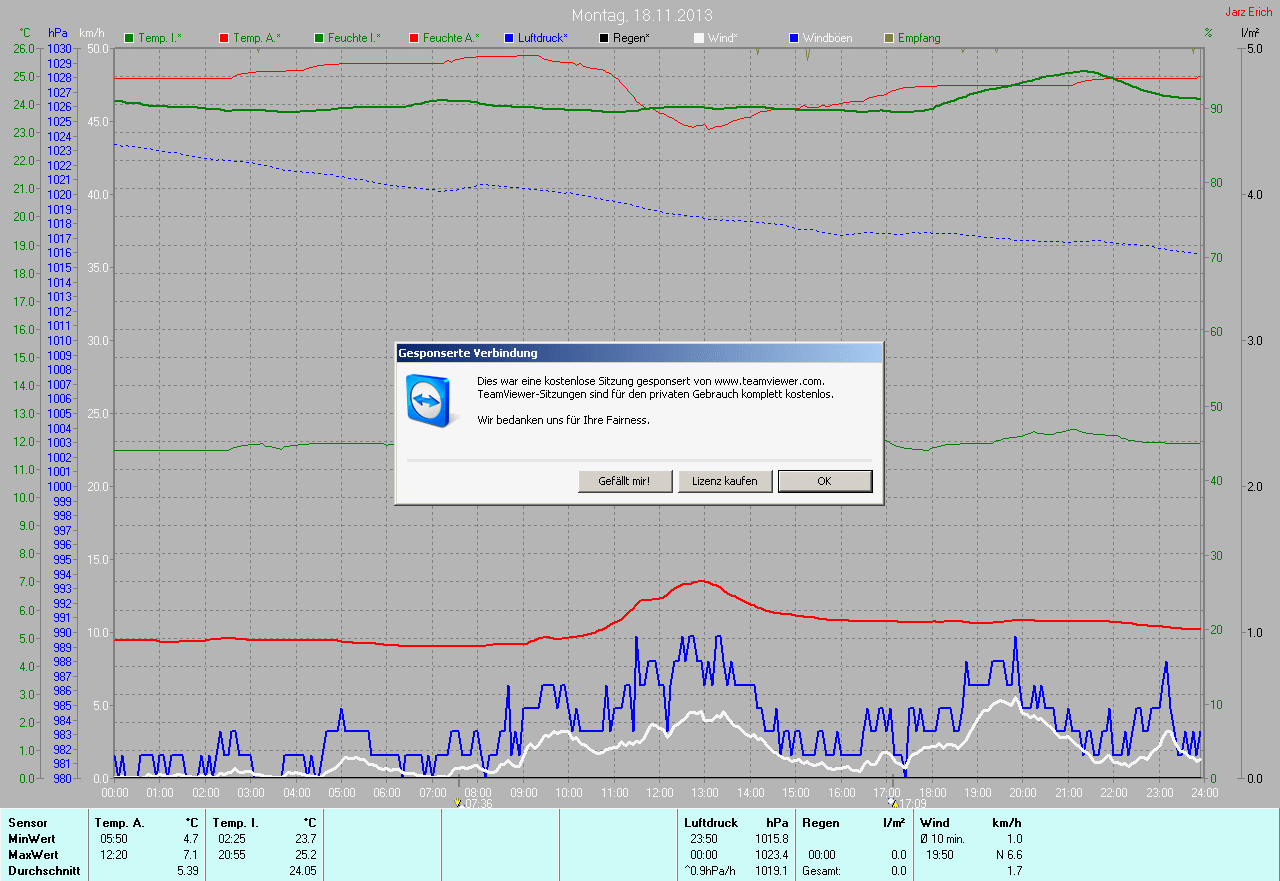Toggle the Feuchte A. legend square
This screenshot has height=881, width=1280.
click(414, 38)
